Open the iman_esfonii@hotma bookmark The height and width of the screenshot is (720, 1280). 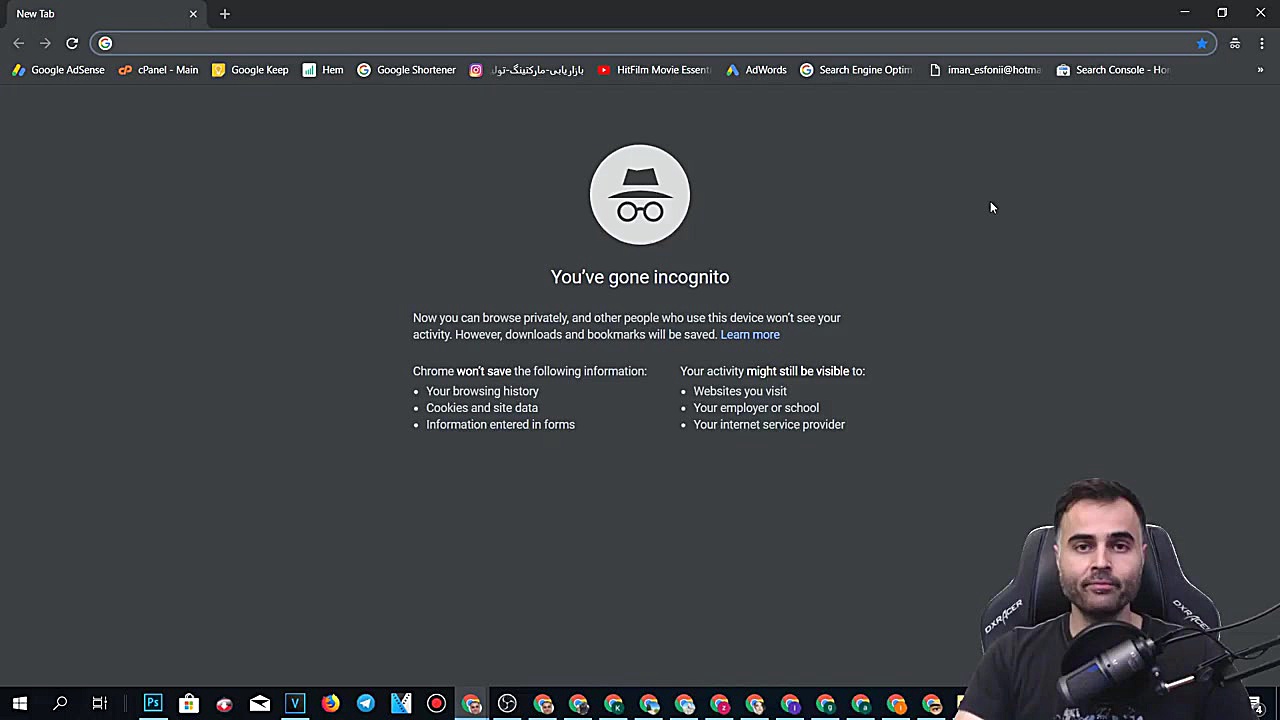click(985, 70)
